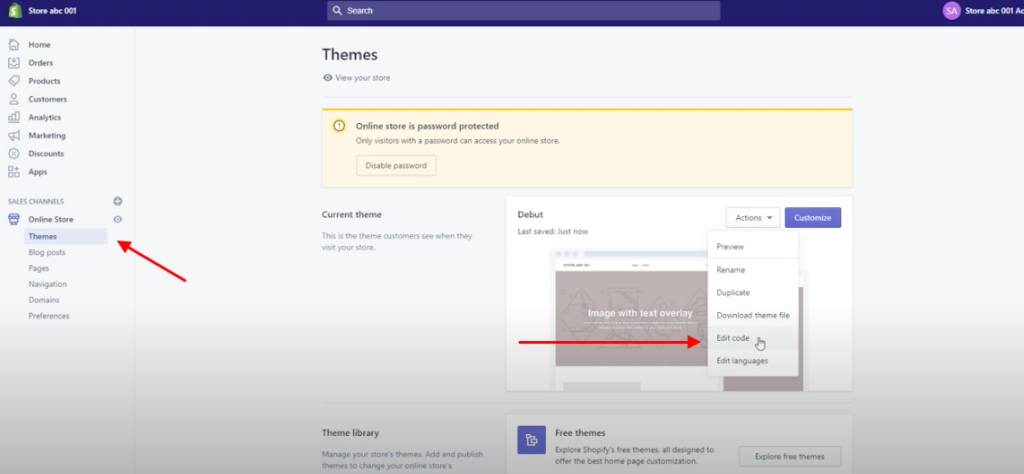The height and width of the screenshot is (474, 1024).
Task: Open the Home menu item
Action: (39, 45)
